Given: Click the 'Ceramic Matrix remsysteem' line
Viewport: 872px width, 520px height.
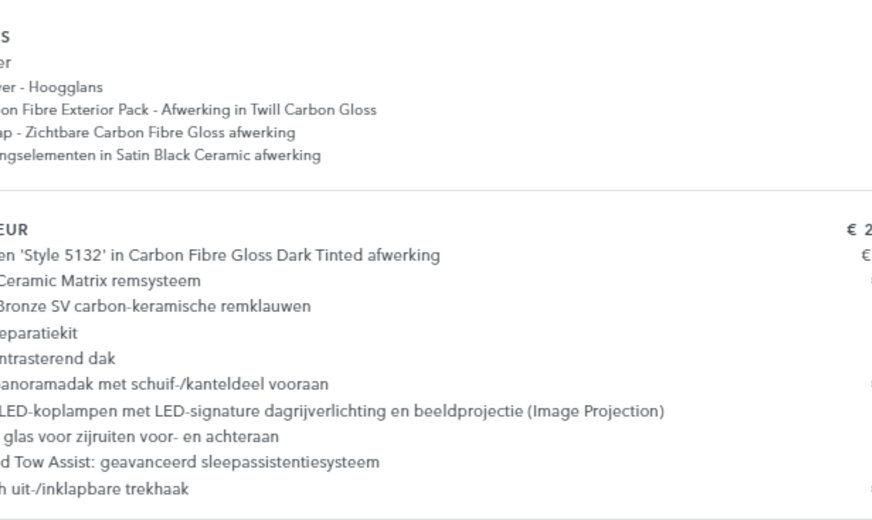Looking at the screenshot, I should (100, 281).
